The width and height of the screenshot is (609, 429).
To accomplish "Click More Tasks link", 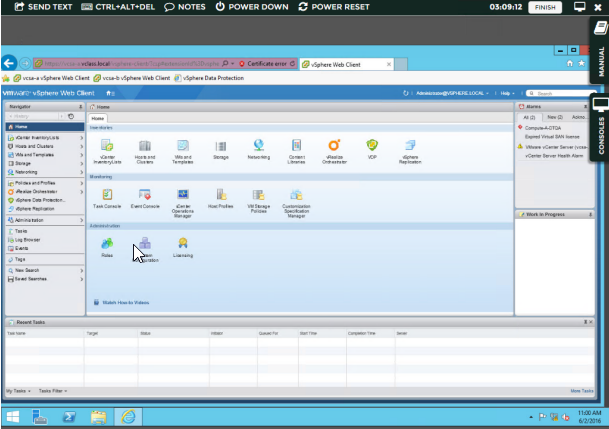I will (582, 391).
